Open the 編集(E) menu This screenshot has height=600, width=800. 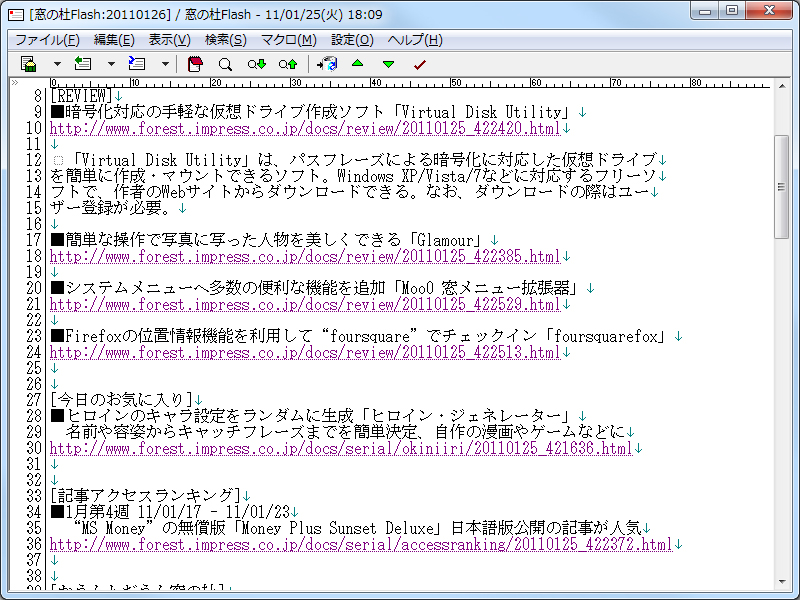pos(114,40)
